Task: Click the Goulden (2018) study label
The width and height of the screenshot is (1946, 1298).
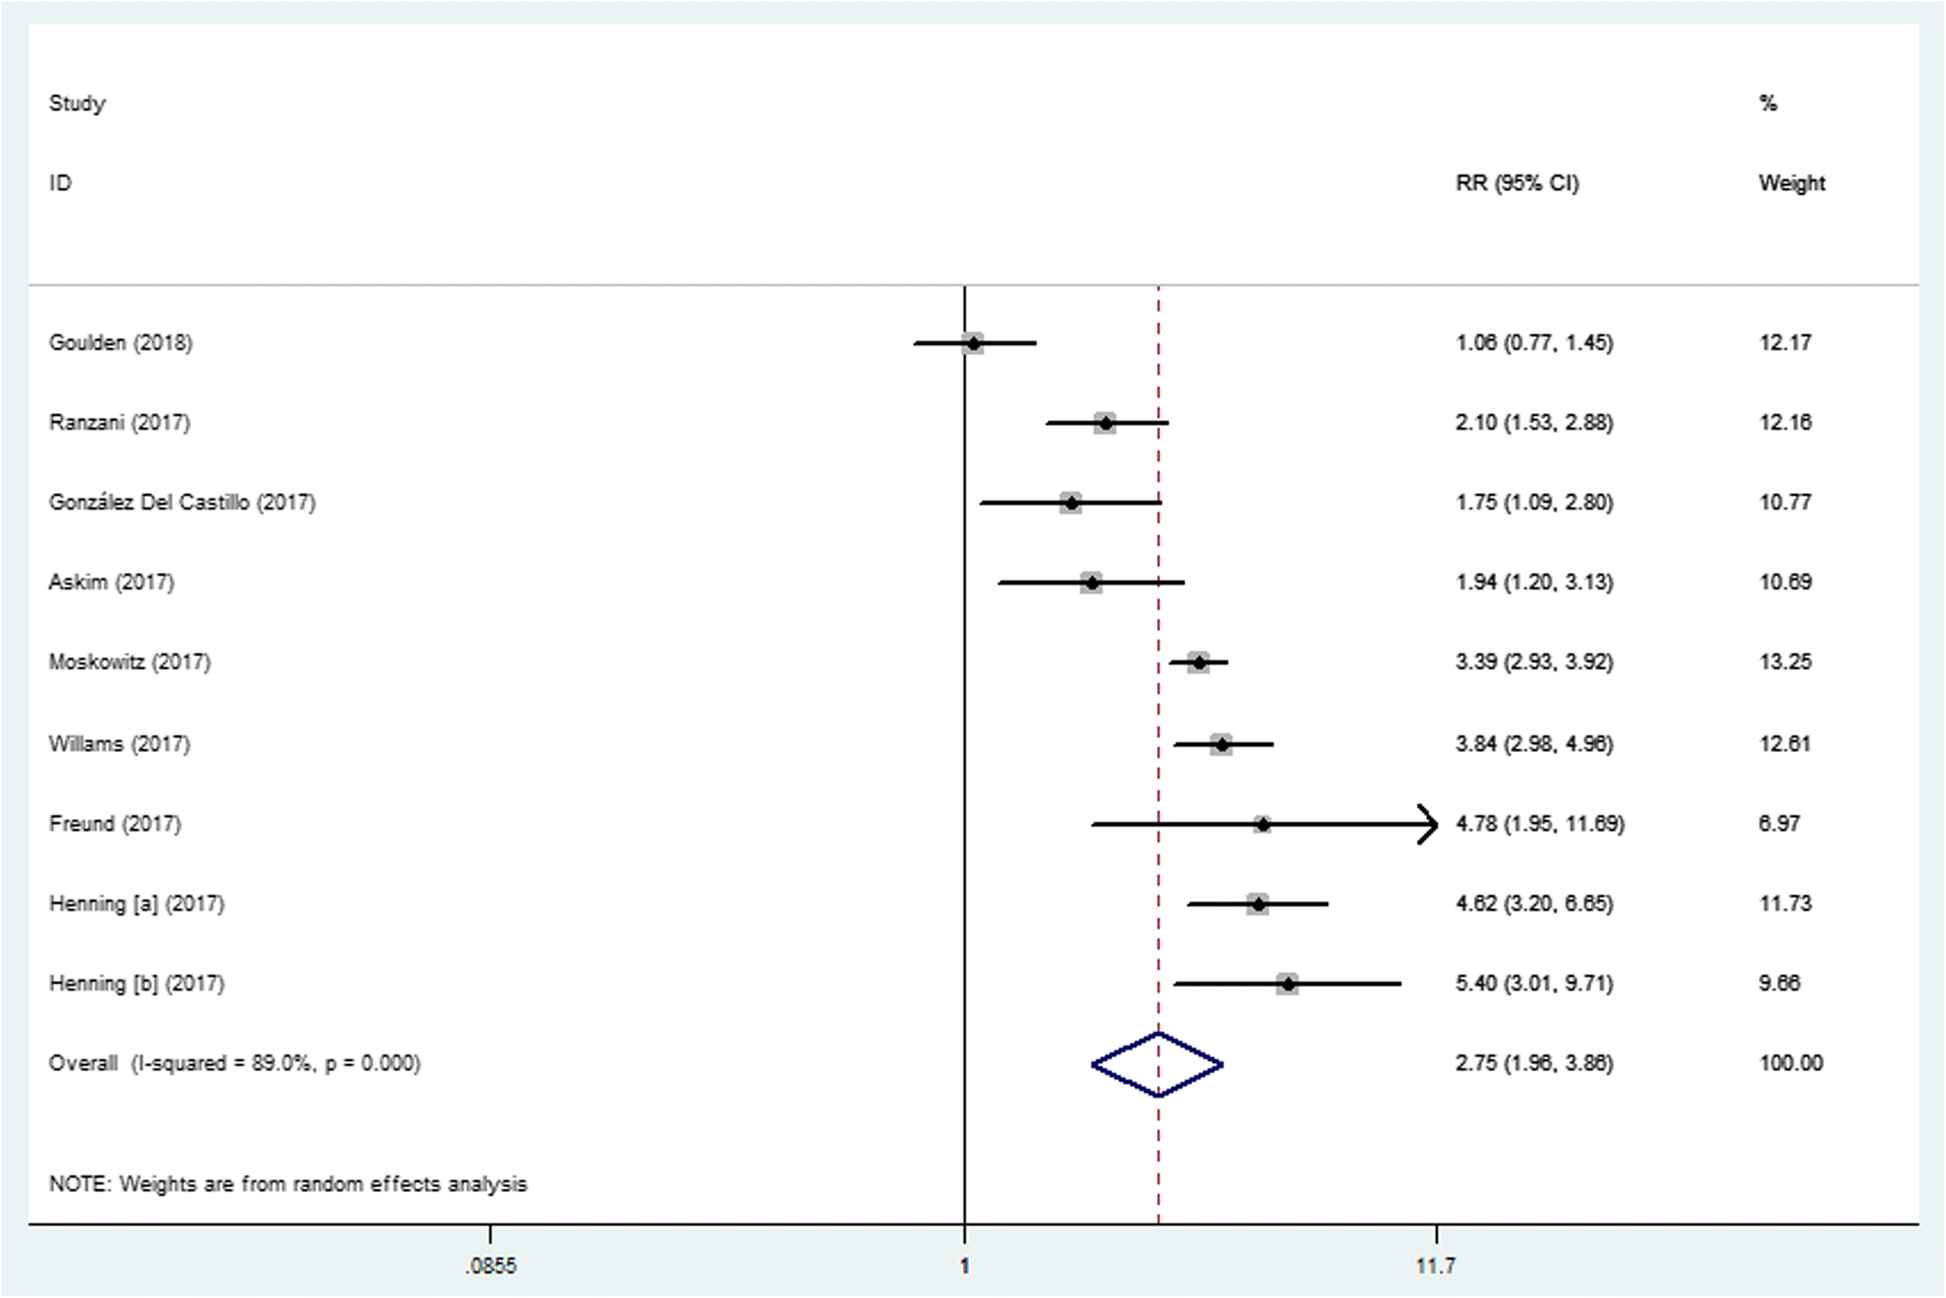Action: (x=120, y=343)
